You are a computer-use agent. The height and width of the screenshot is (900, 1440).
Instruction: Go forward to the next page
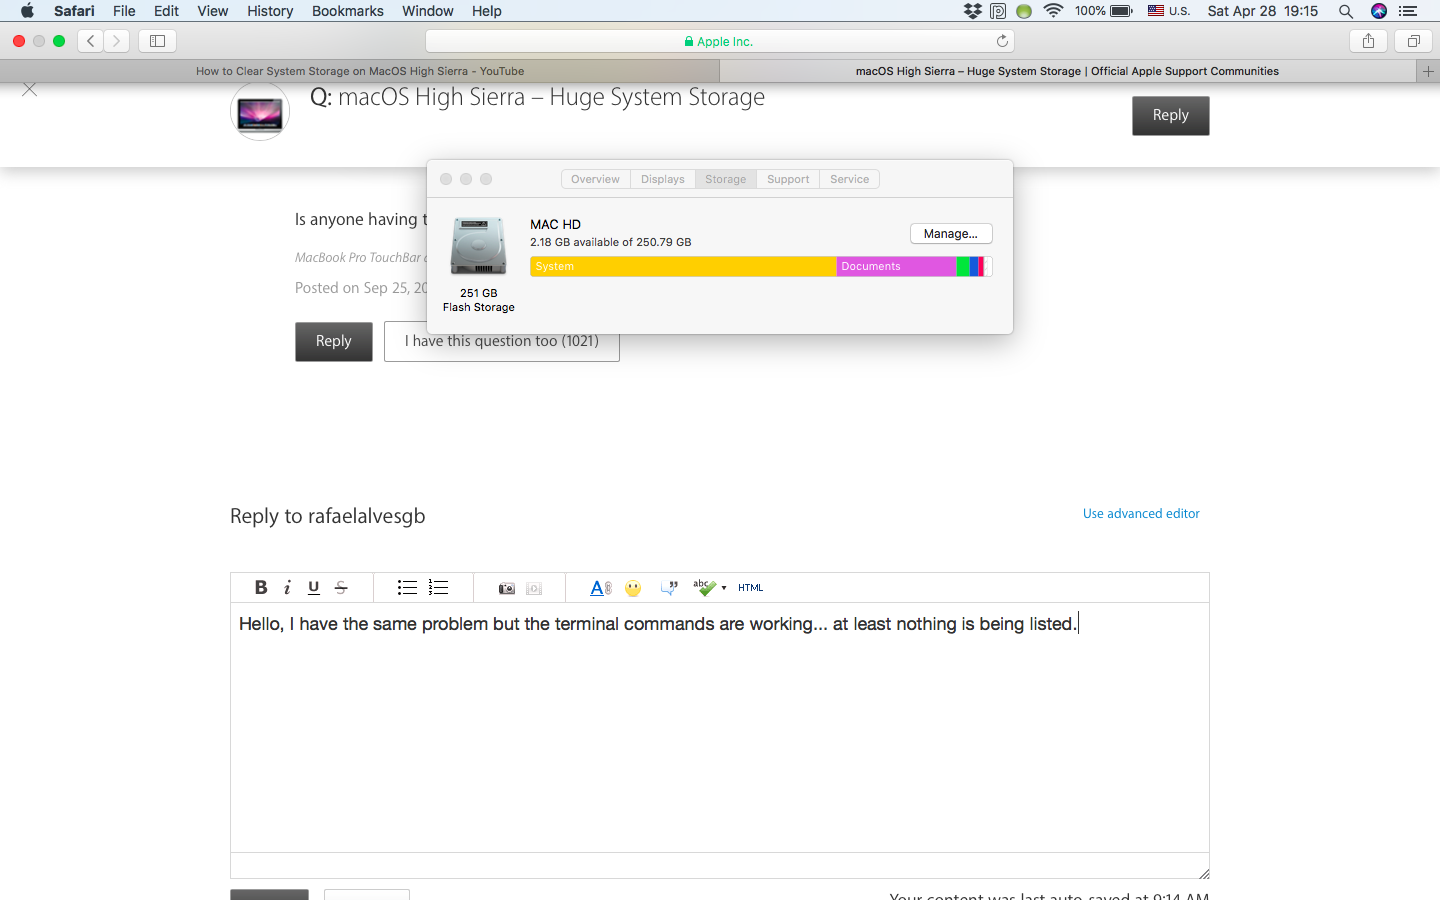pyautogui.click(x=117, y=41)
